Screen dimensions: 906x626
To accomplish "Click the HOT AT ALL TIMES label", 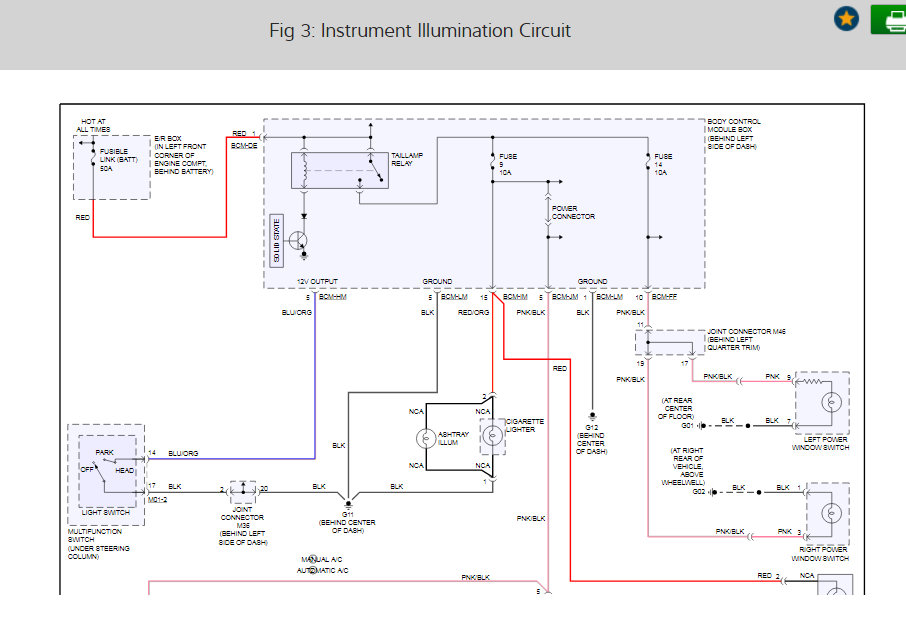I will pos(94,125).
